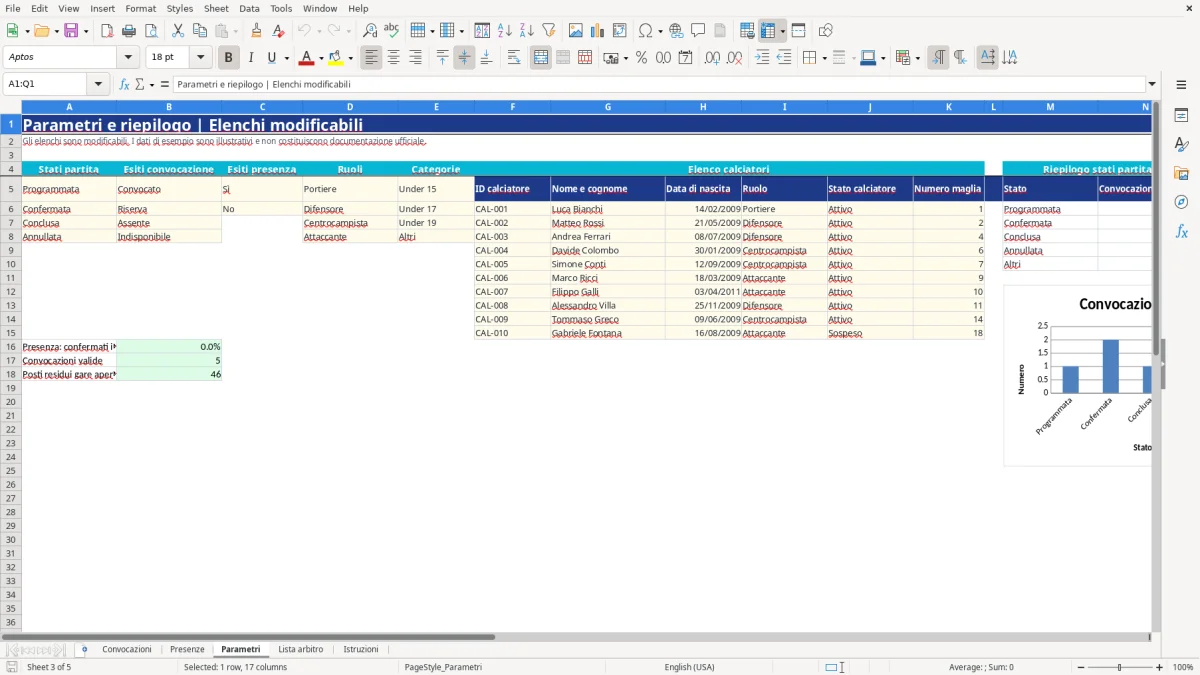Open the Styles menu
Image resolution: width=1200 pixels, height=675 pixels.
tap(180, 8)
